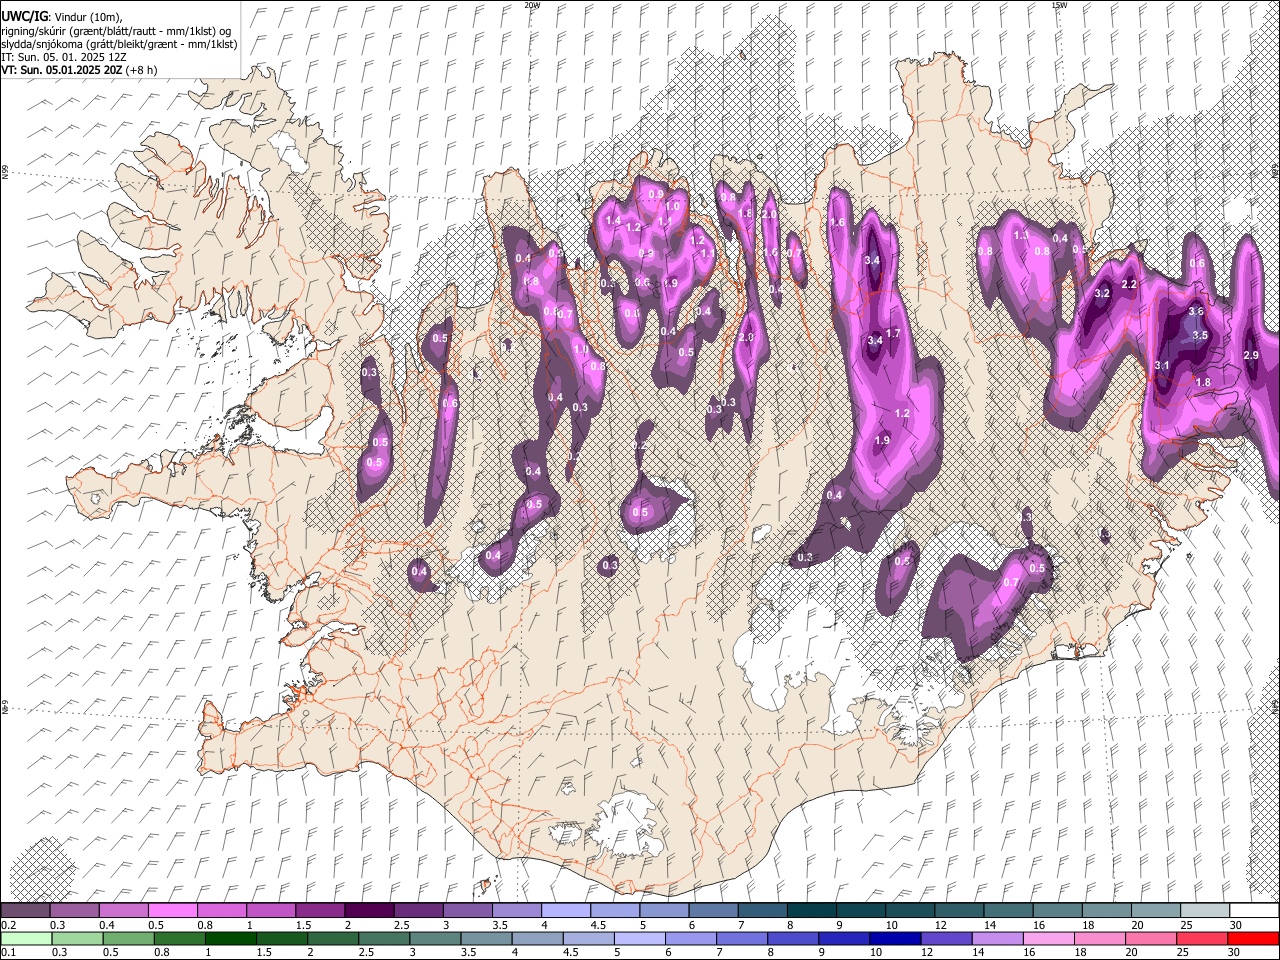Click the hot pink swatch between 20 and 25
The image size is (1280, 960).
1153,939
